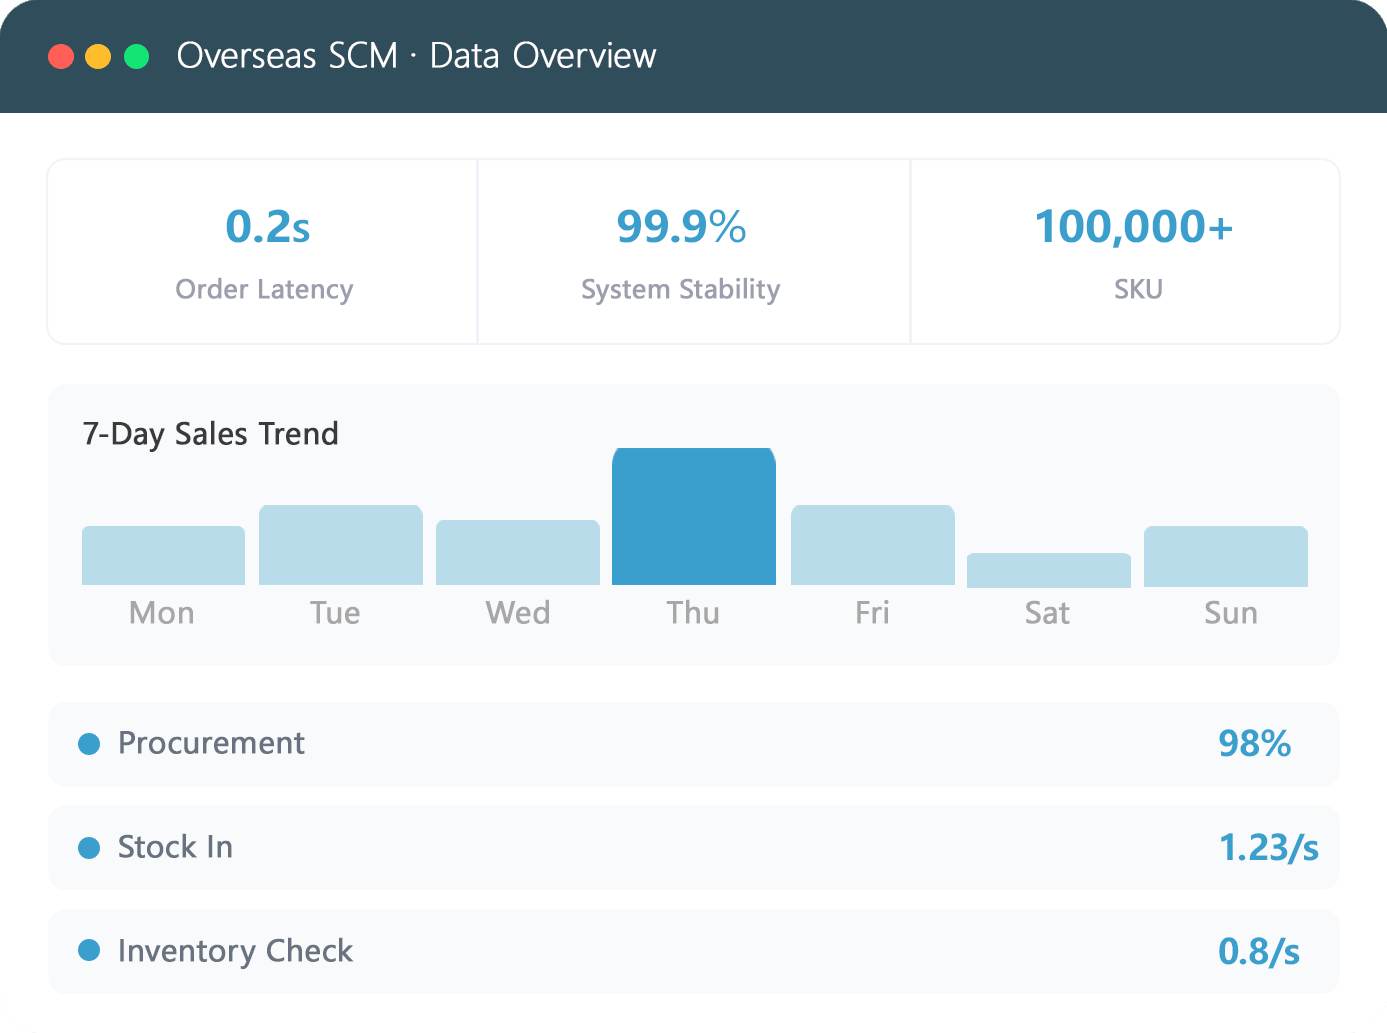
Task: Select the 100,000+ value
Action: point(1133,227)
